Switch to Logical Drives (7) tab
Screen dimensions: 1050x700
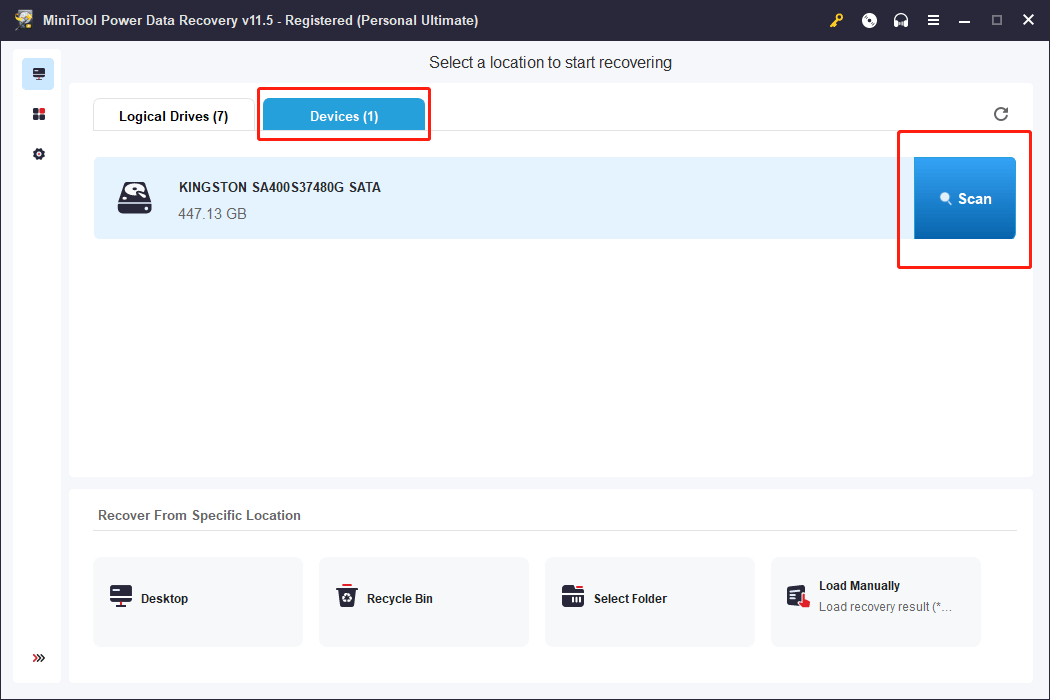173,116
